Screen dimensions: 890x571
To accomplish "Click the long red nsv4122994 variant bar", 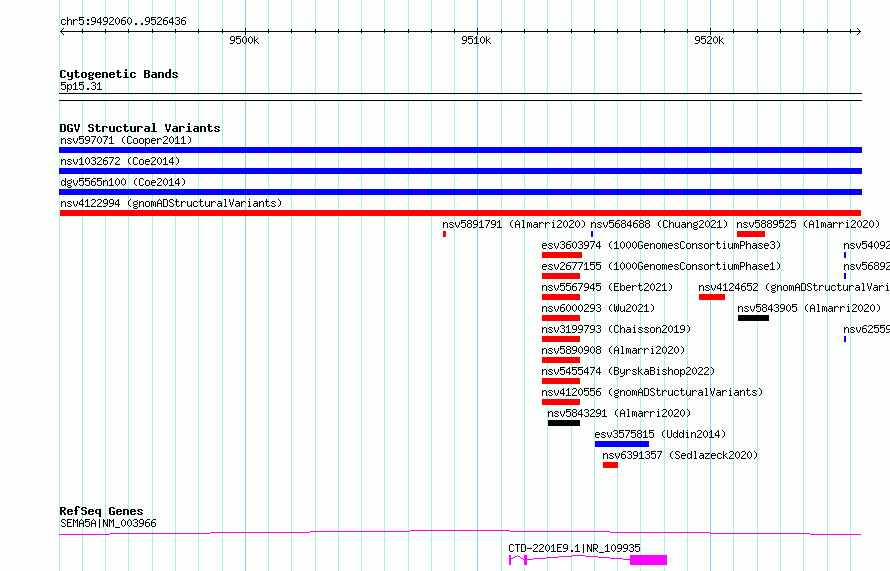I will coord(460,213).
